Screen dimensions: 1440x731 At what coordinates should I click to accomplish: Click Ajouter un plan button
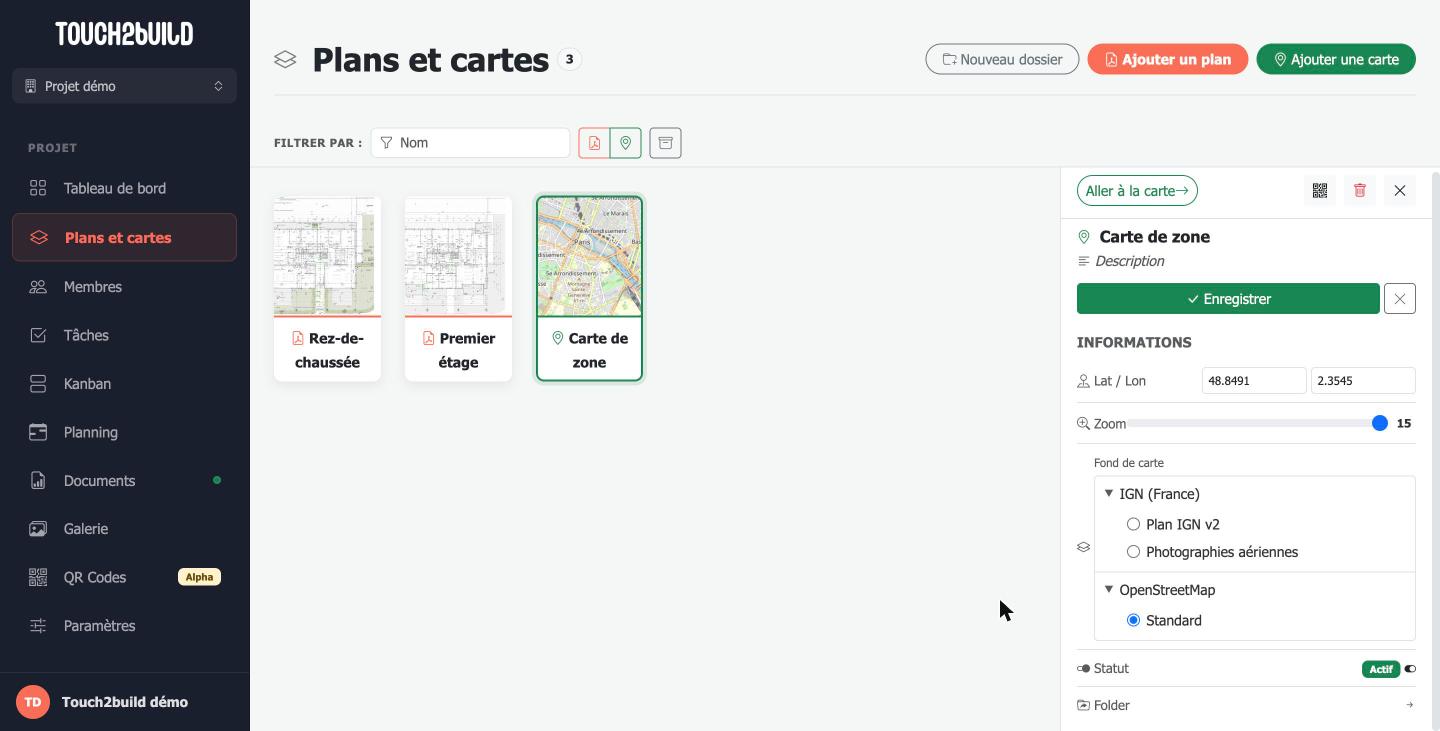1167,59
